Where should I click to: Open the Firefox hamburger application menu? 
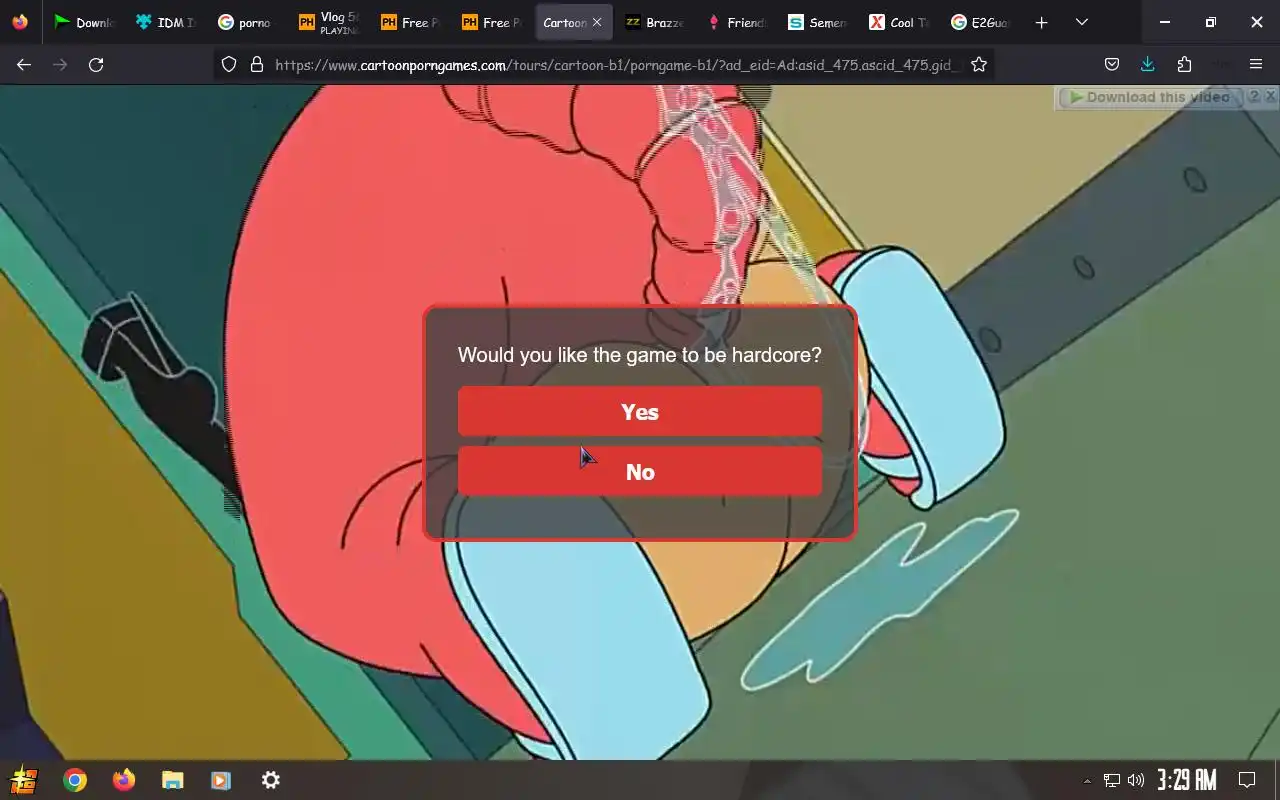click(1256, 64)
